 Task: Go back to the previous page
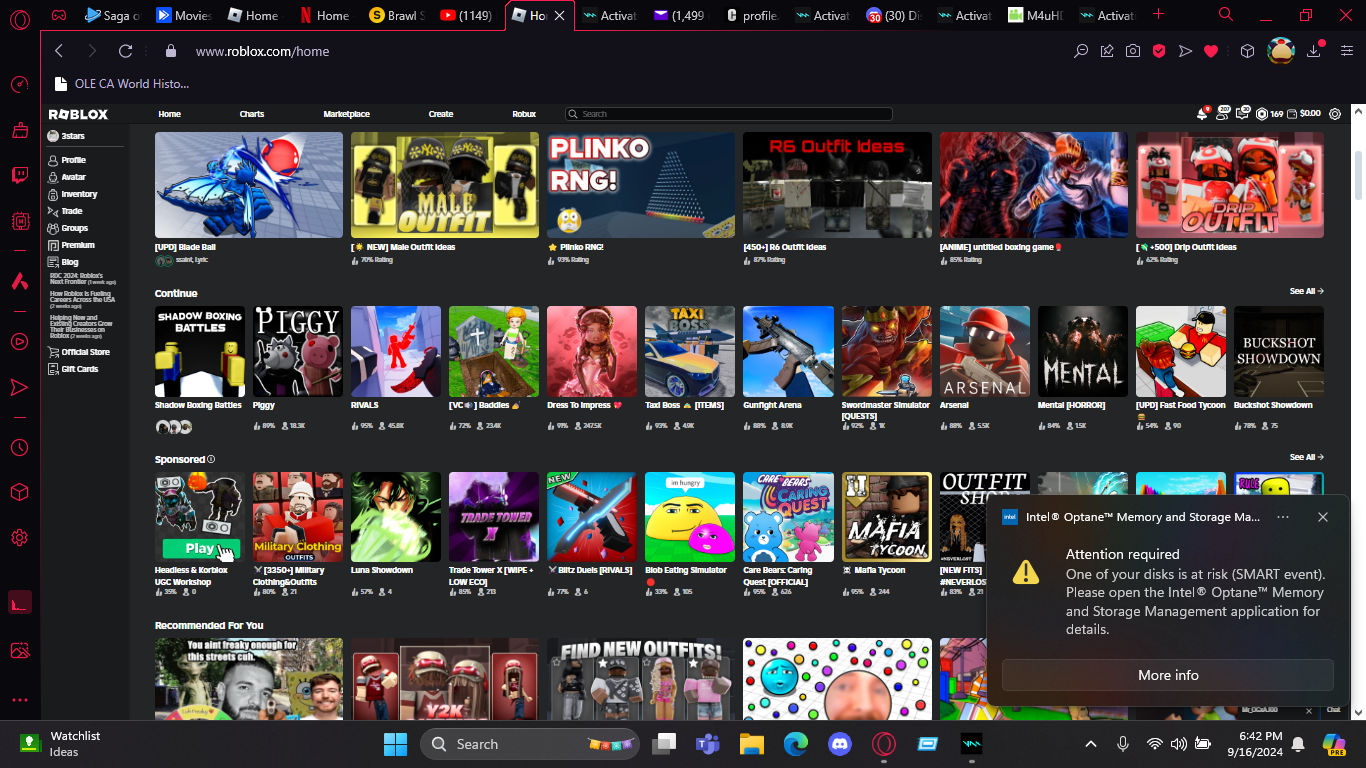click(59, 51)
